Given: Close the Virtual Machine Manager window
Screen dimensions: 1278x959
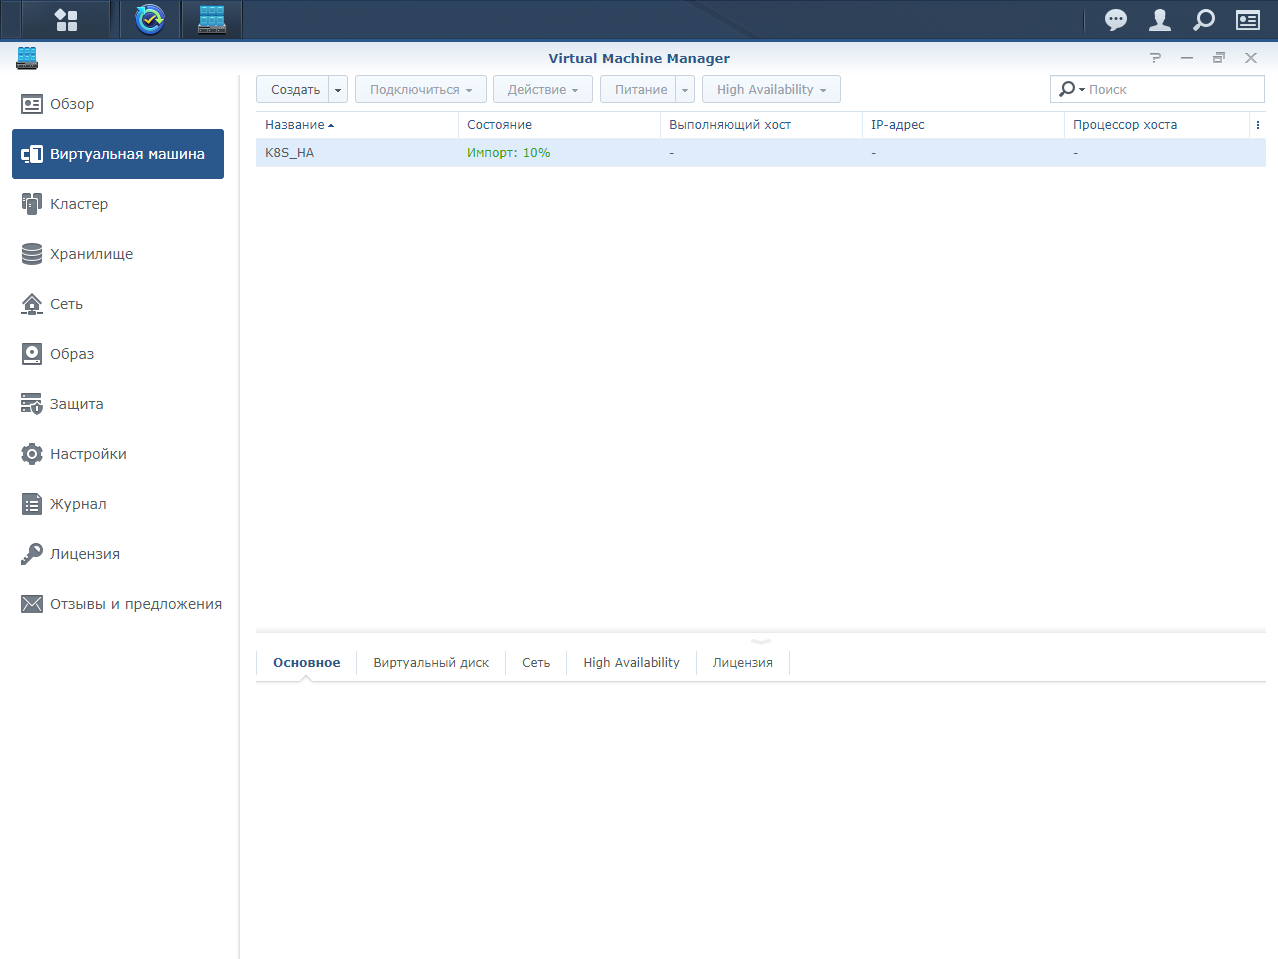Looking at the screenshot, I should click(1251, 58).
